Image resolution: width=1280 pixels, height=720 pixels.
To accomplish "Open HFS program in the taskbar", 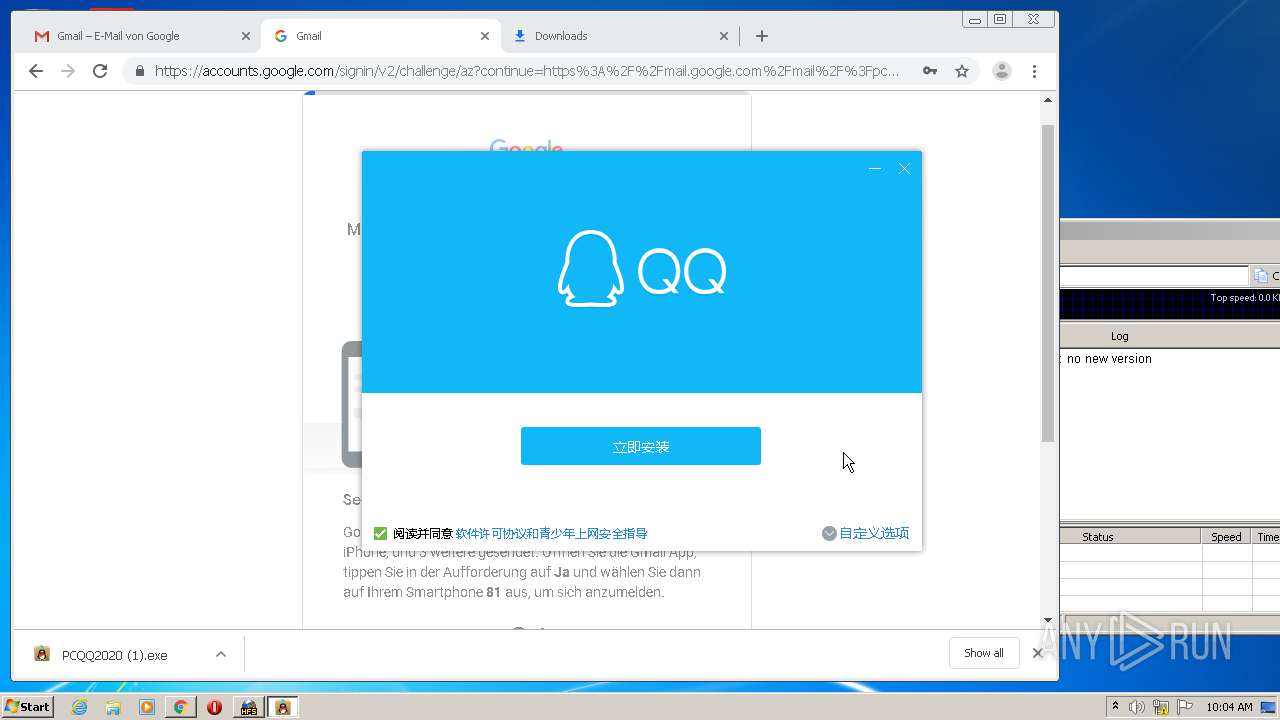I will 248,707.
